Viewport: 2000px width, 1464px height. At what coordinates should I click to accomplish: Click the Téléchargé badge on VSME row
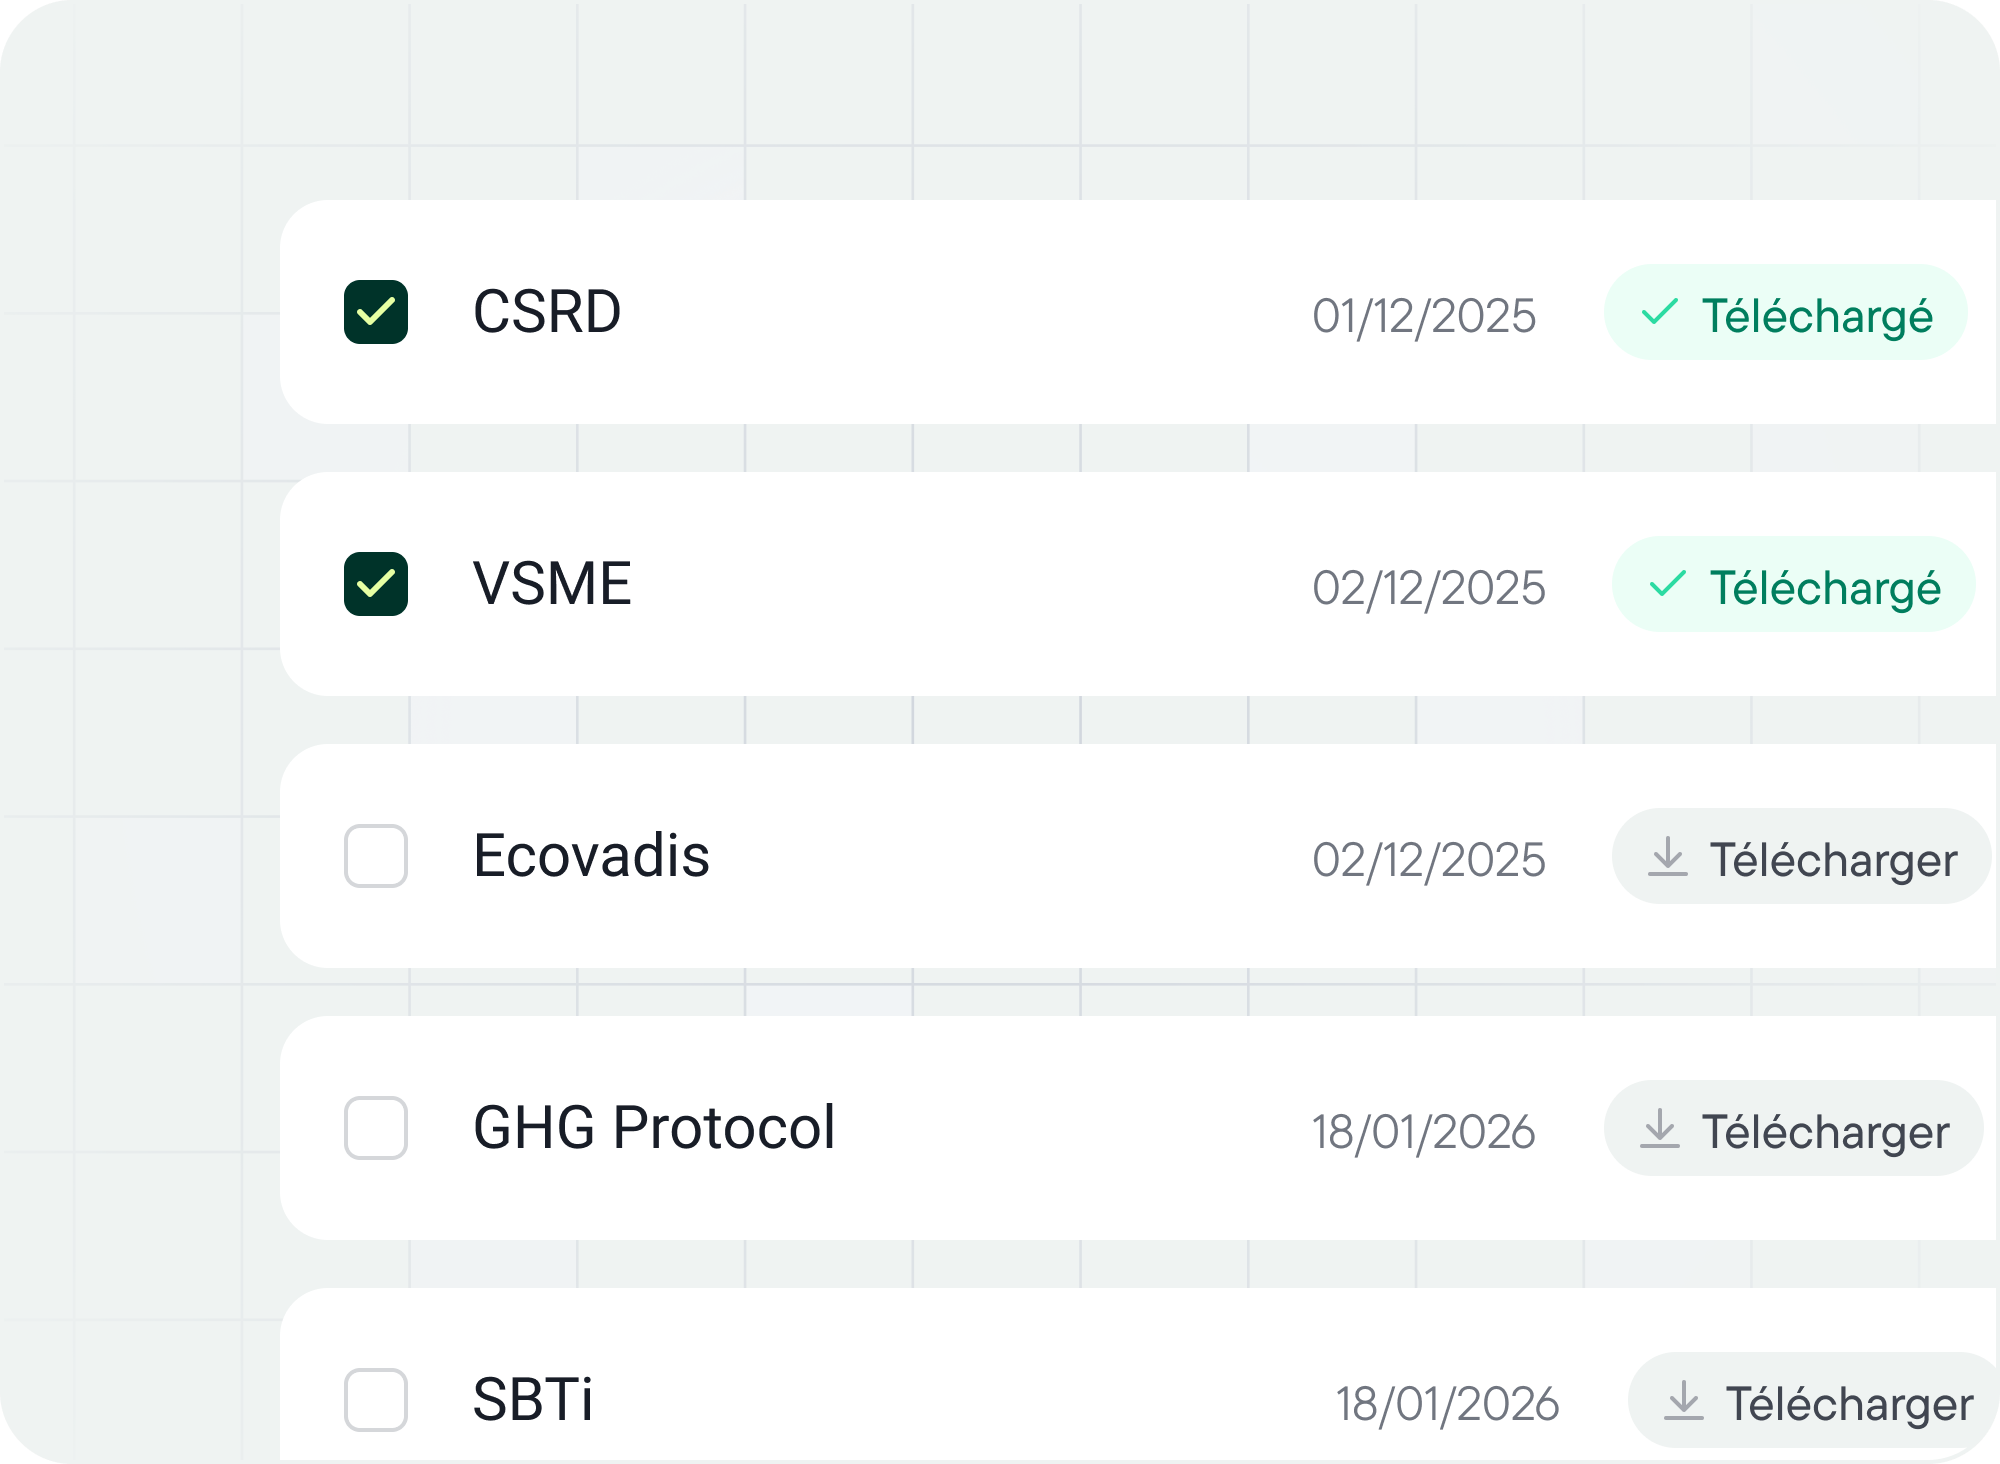1793,585
